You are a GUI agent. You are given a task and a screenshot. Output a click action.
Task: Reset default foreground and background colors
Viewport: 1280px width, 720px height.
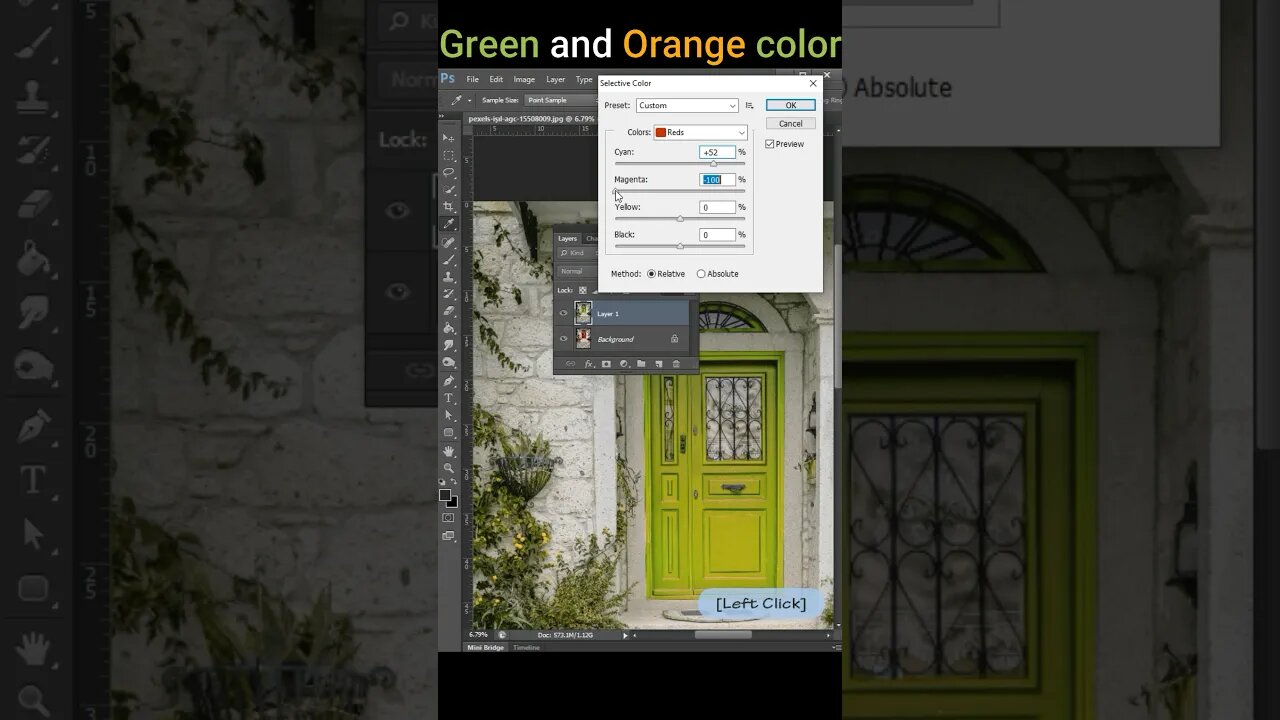click(443, 482)
